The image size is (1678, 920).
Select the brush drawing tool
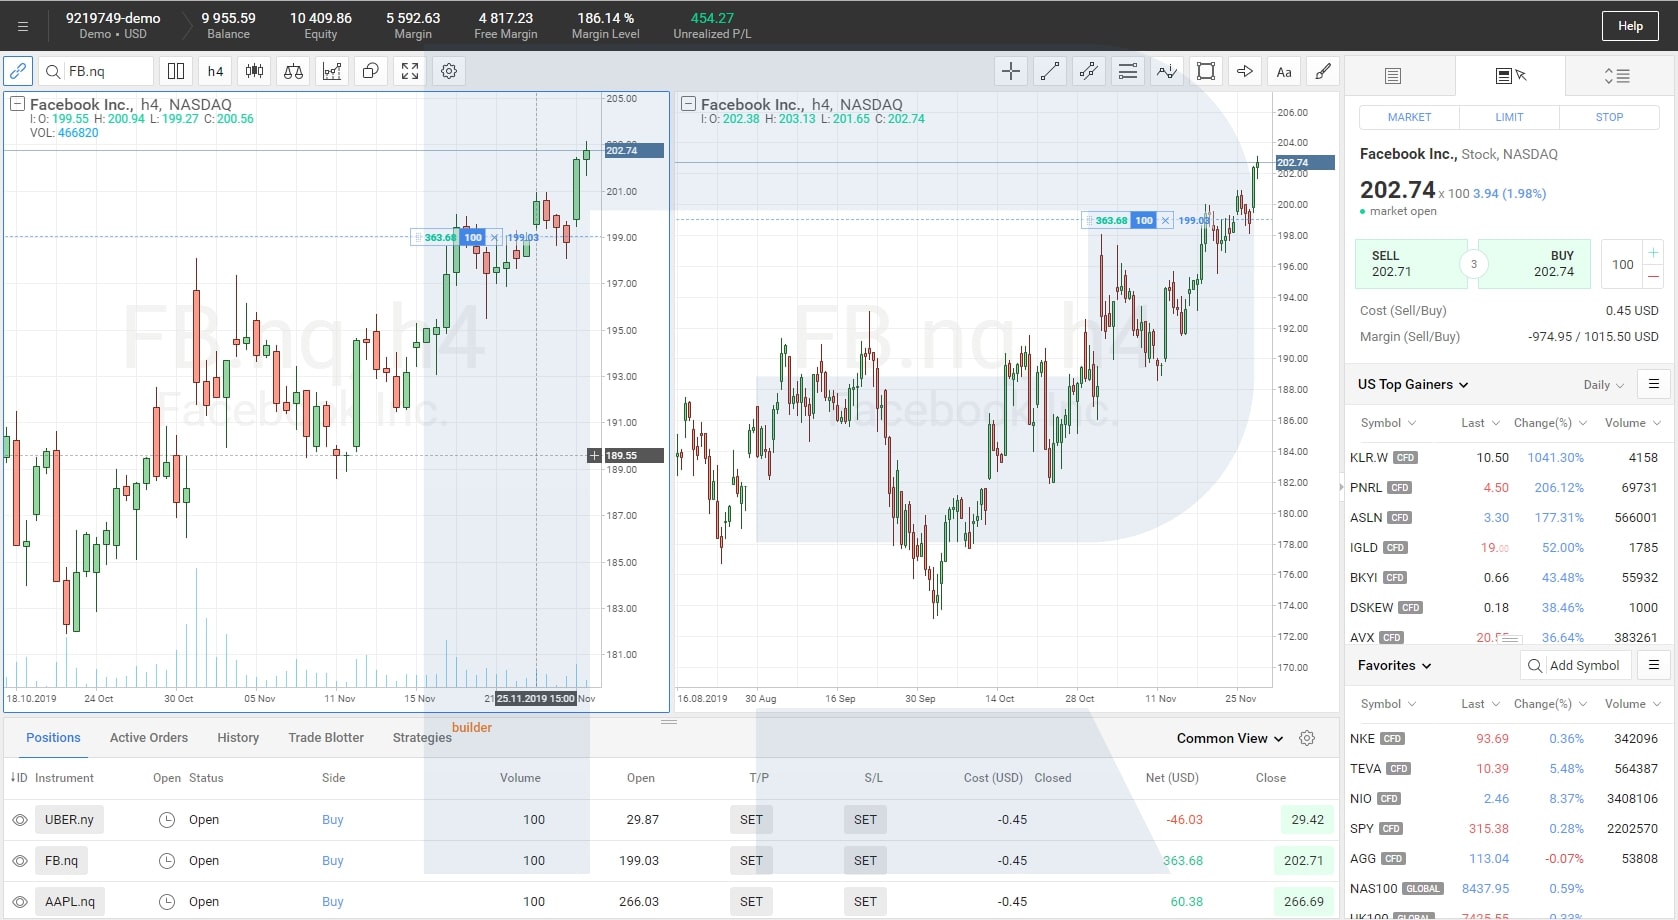pyautogui.click(x=1323, y=71)
